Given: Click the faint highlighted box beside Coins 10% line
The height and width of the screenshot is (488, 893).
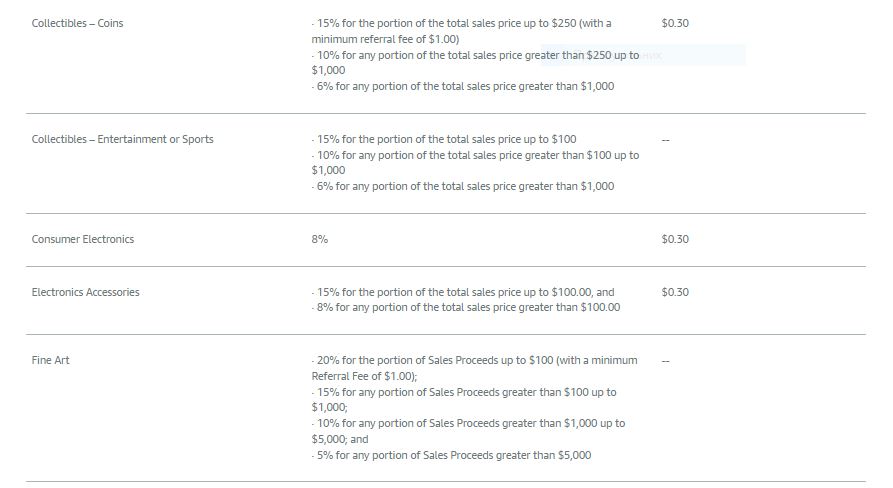Looking at the screenshot, I should click(643, 55).
